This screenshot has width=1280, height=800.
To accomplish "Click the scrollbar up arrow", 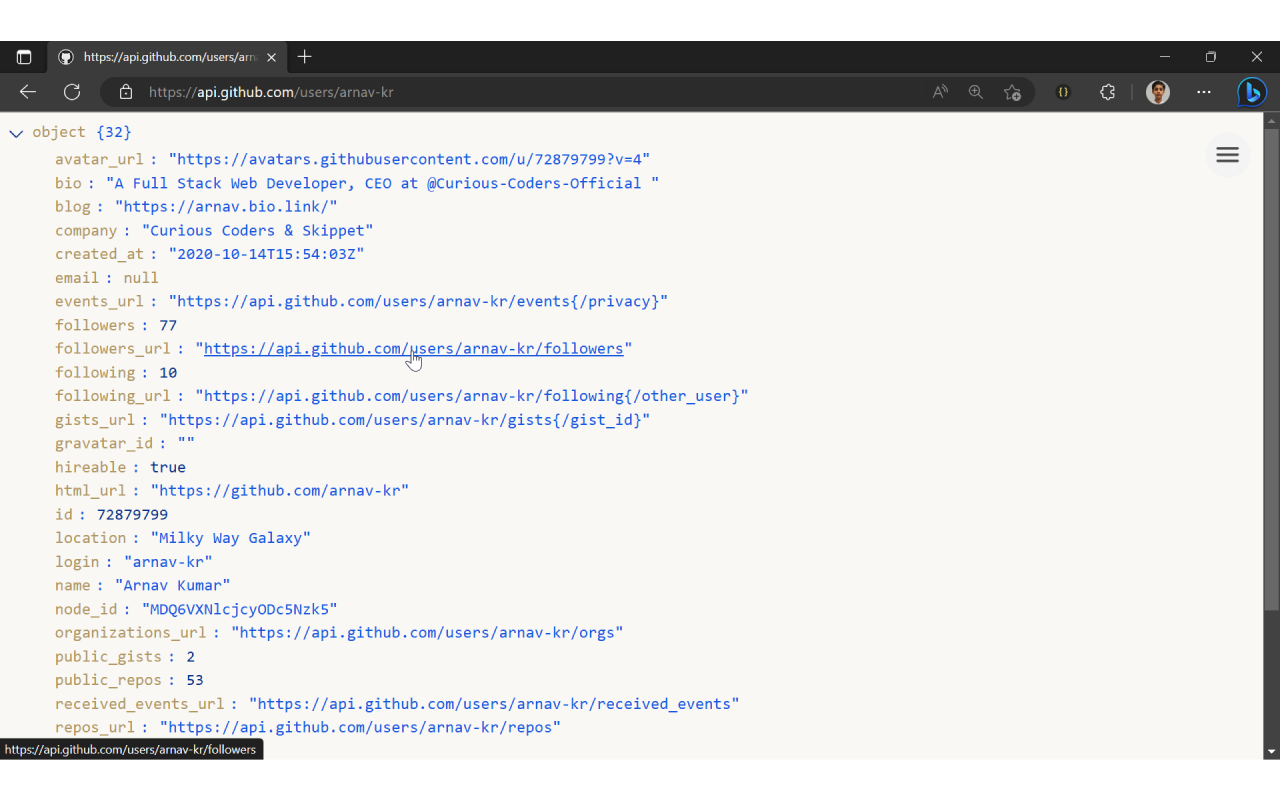I will click(1271, 120).
